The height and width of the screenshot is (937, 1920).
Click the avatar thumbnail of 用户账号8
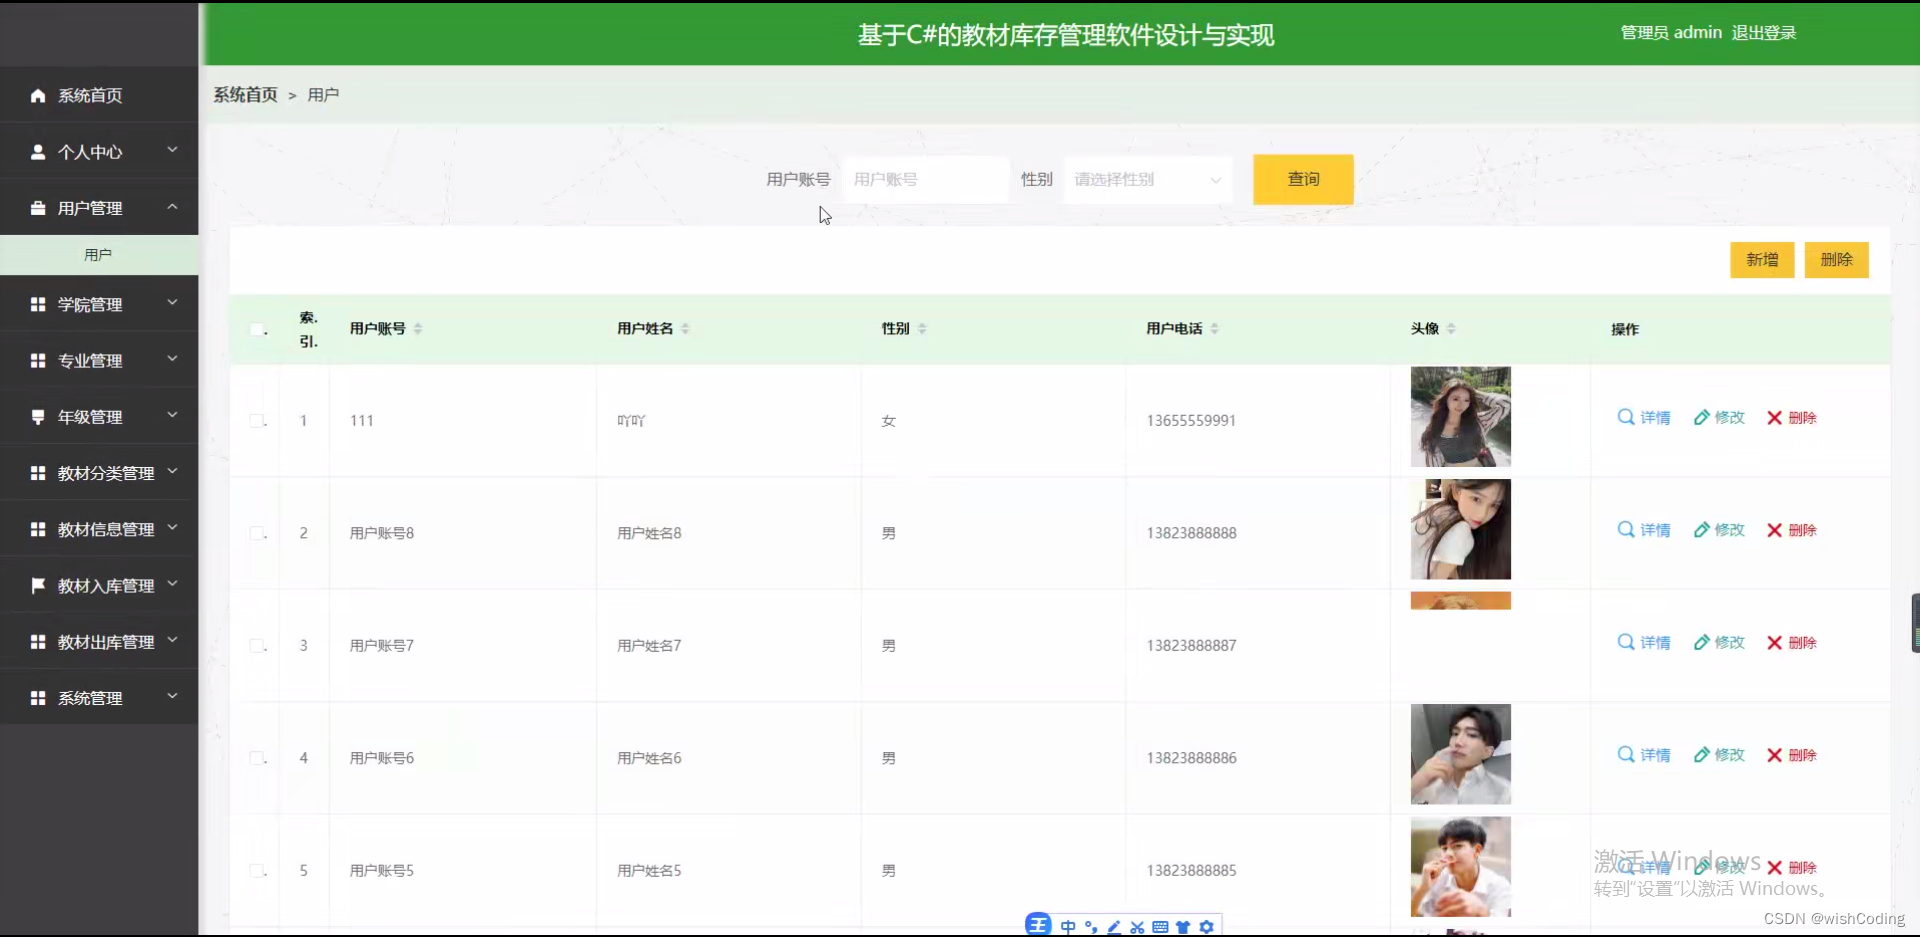click(x=1460, y=528)
